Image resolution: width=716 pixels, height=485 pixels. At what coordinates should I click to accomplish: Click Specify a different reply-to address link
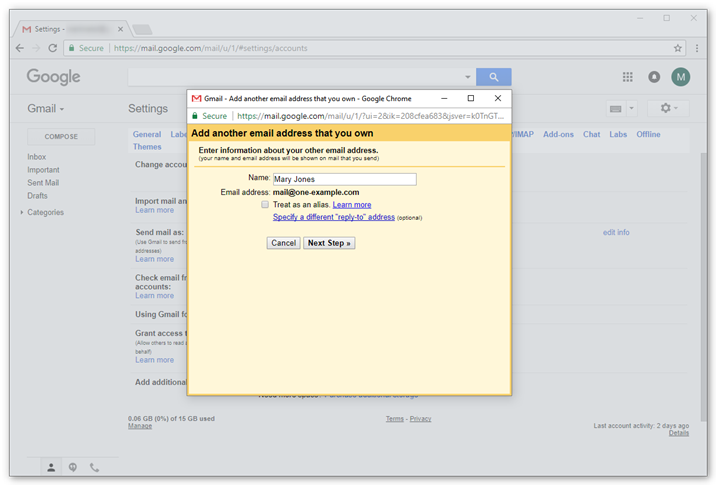[x=334, y=217]
